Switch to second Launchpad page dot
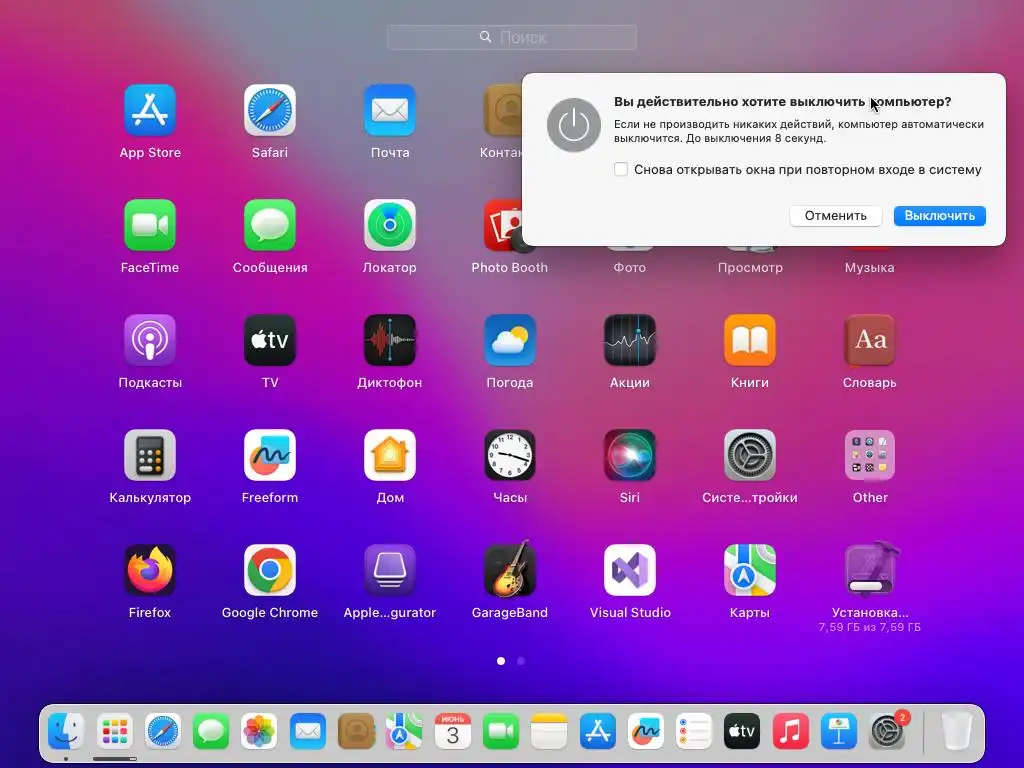Image resolution: width=1024 pixels, height=768 pixels. (x=520, y=661)
